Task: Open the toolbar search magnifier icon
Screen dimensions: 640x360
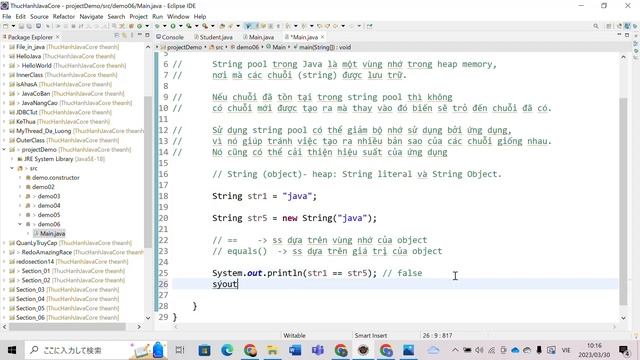Action: tap(596, 26)
